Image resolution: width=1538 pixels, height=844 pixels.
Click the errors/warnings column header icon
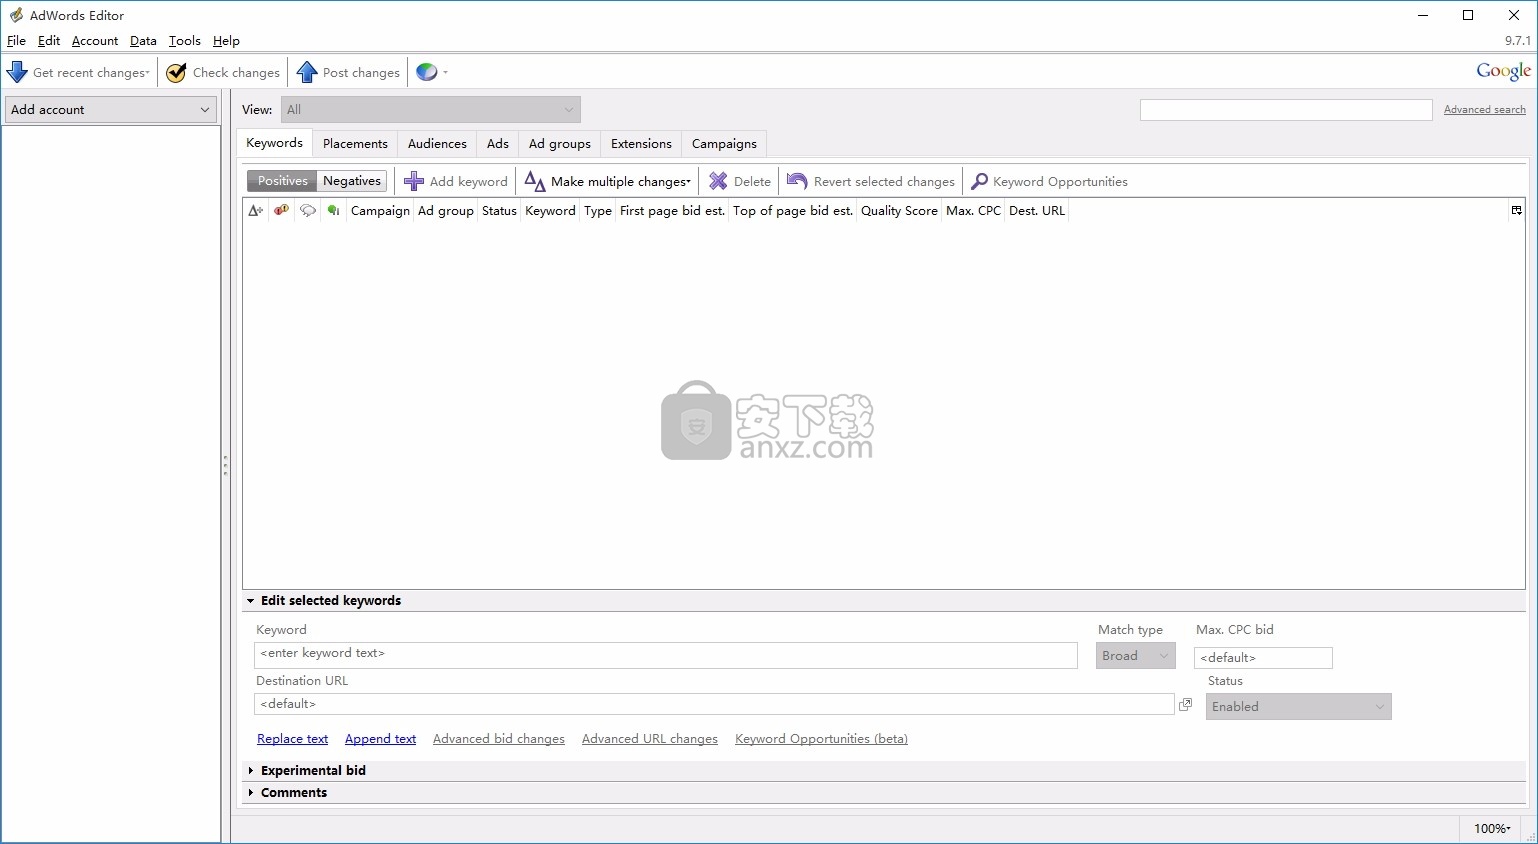point(282,210)
